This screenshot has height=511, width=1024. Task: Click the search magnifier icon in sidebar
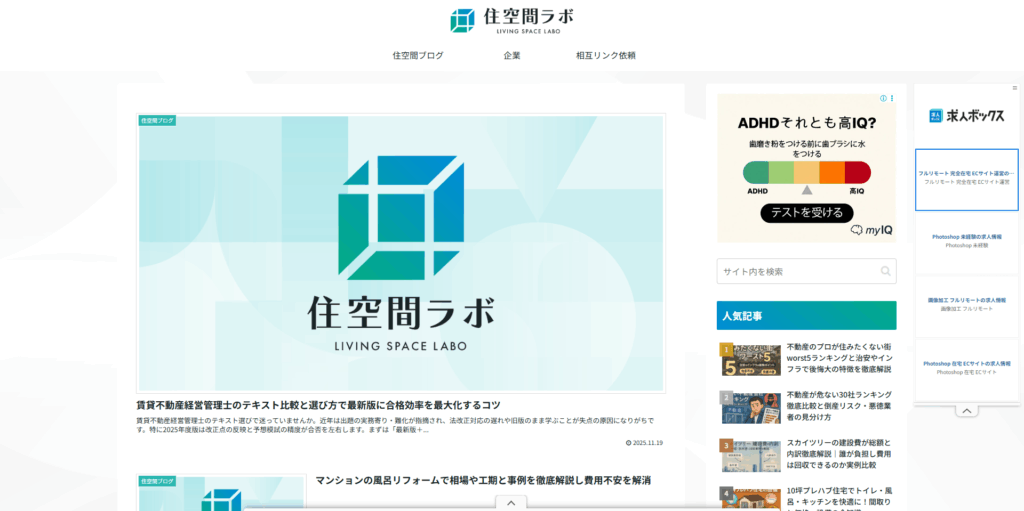click(x=885, y=271)
